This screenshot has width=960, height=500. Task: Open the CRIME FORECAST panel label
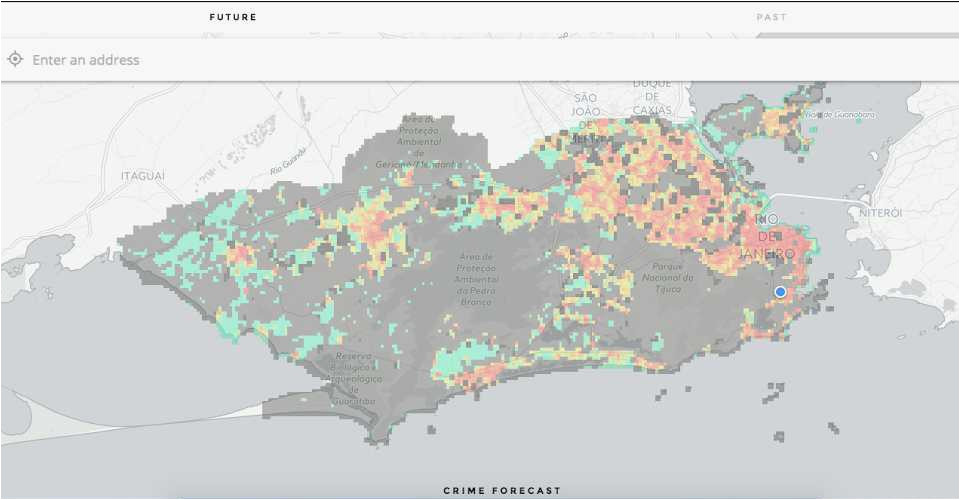(502, 491)
